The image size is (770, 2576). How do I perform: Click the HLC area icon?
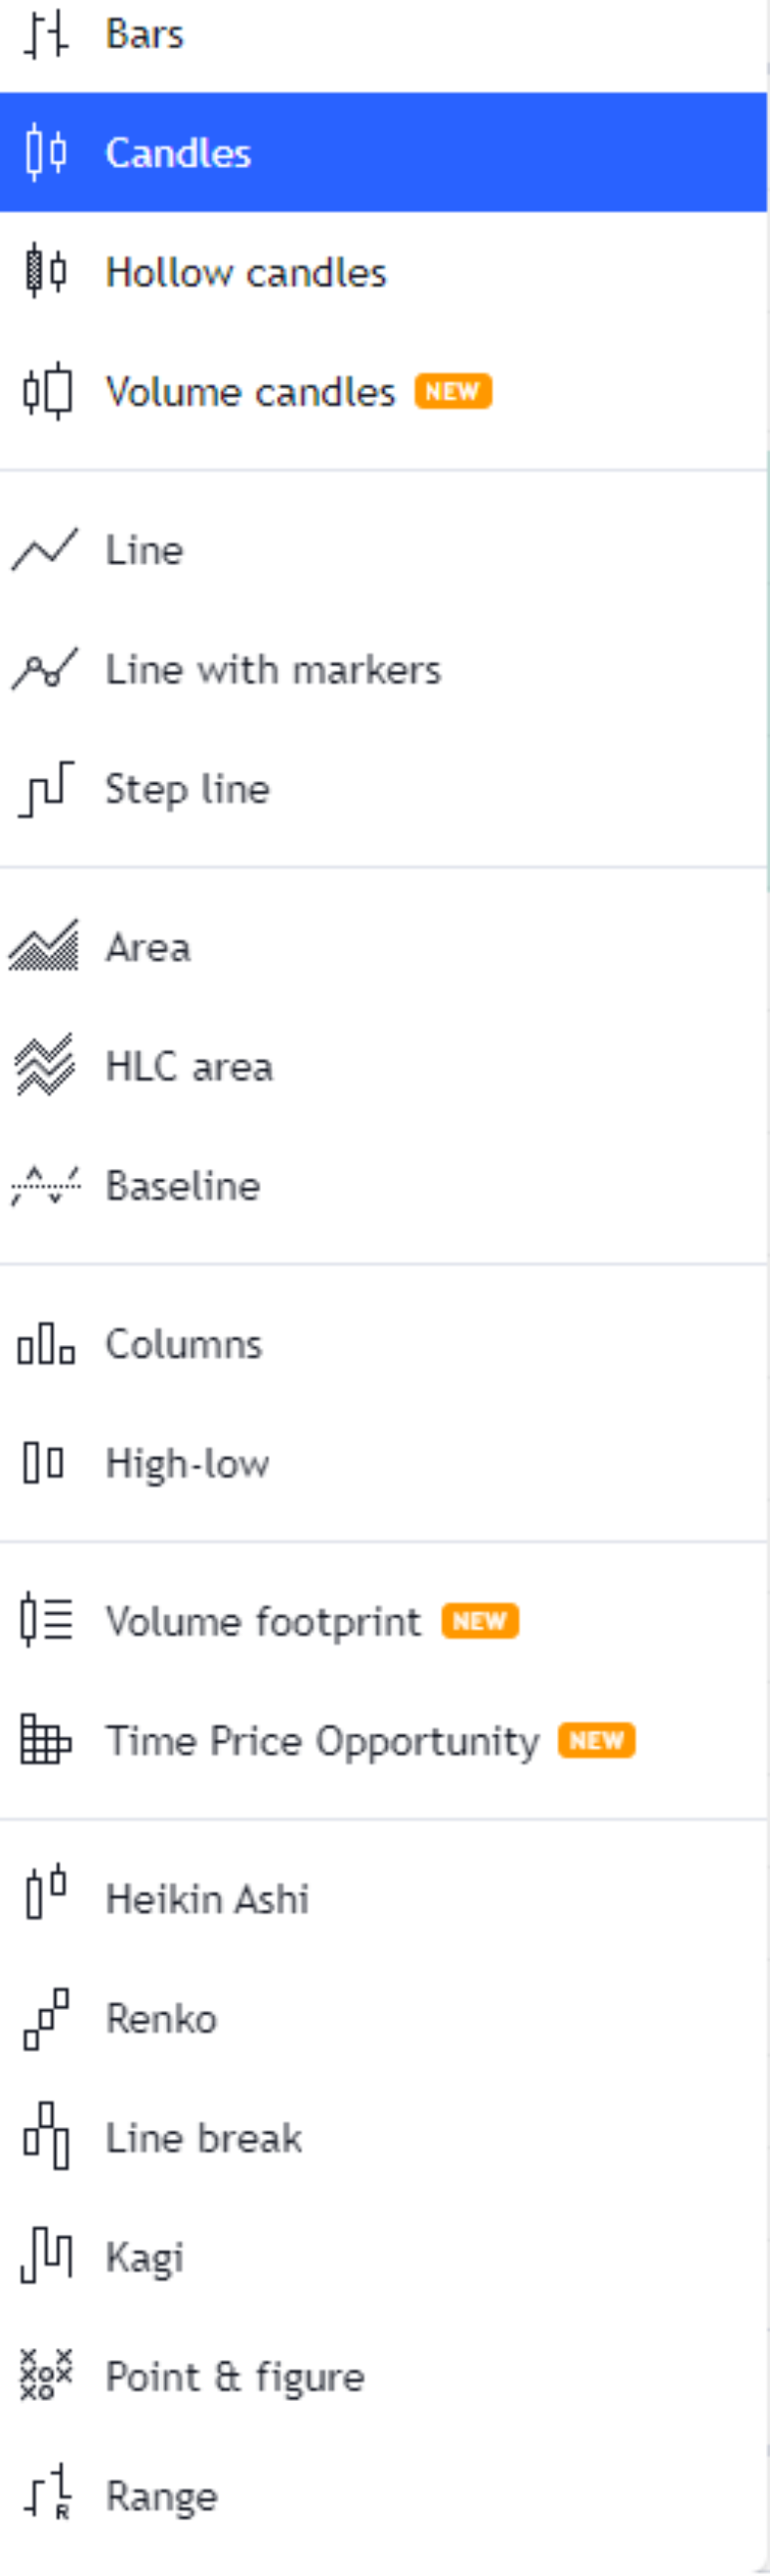[x=45, y=1066]
